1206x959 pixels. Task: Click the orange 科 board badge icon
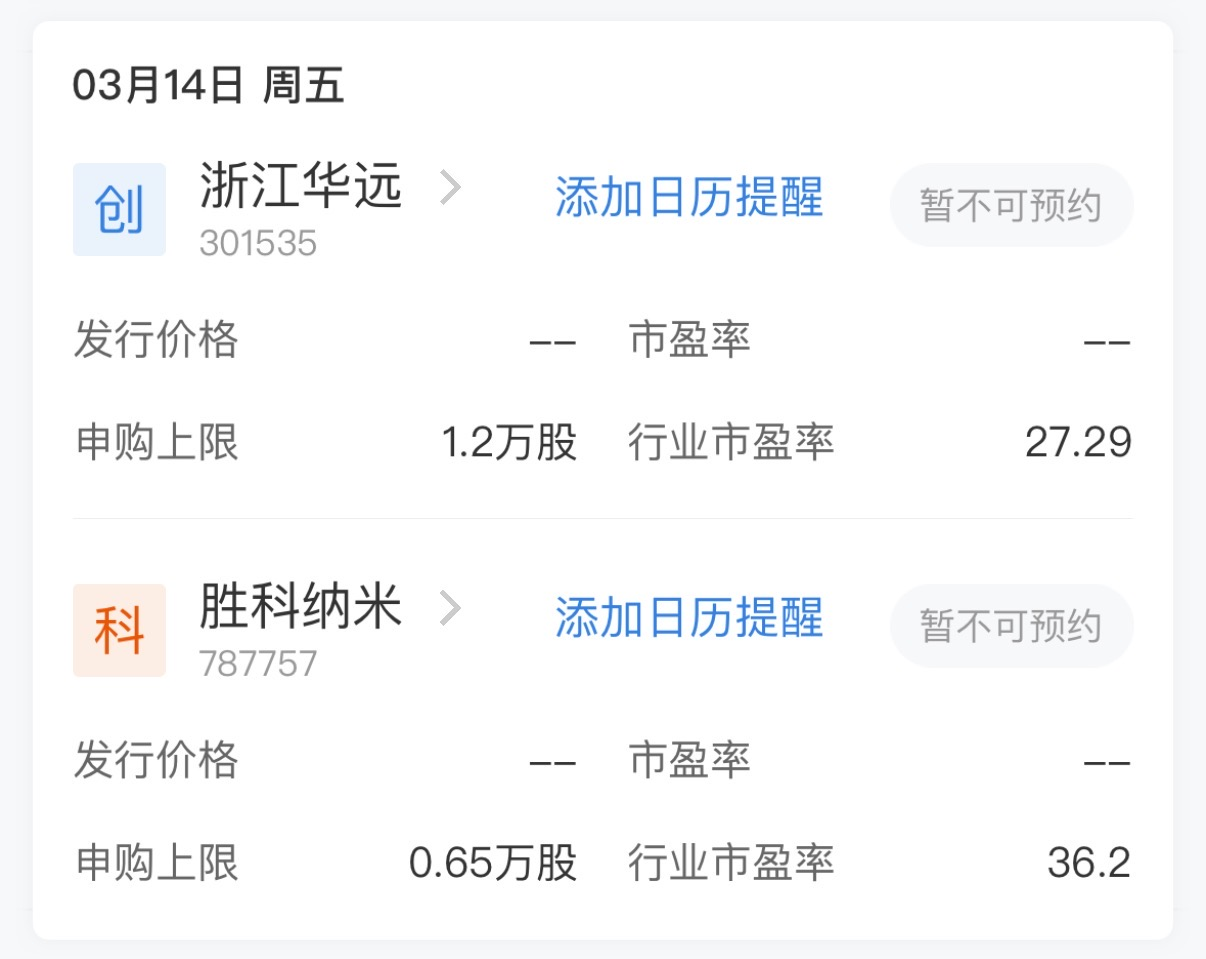[x=119, y=630]
